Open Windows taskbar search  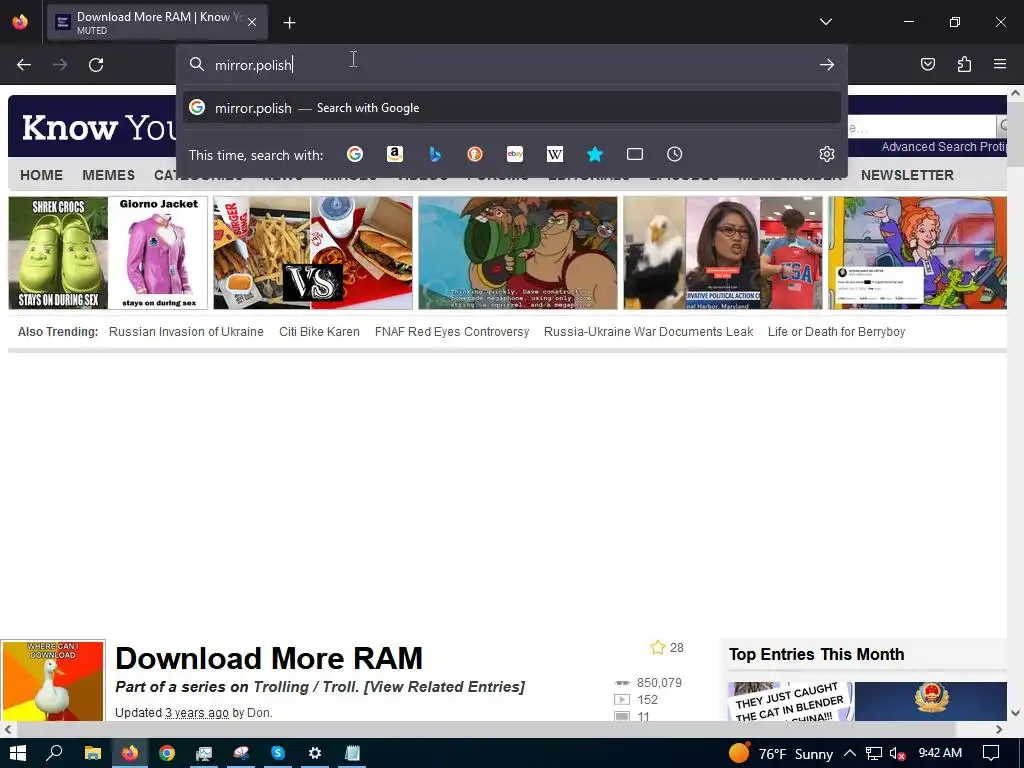(x=54, y=753)
